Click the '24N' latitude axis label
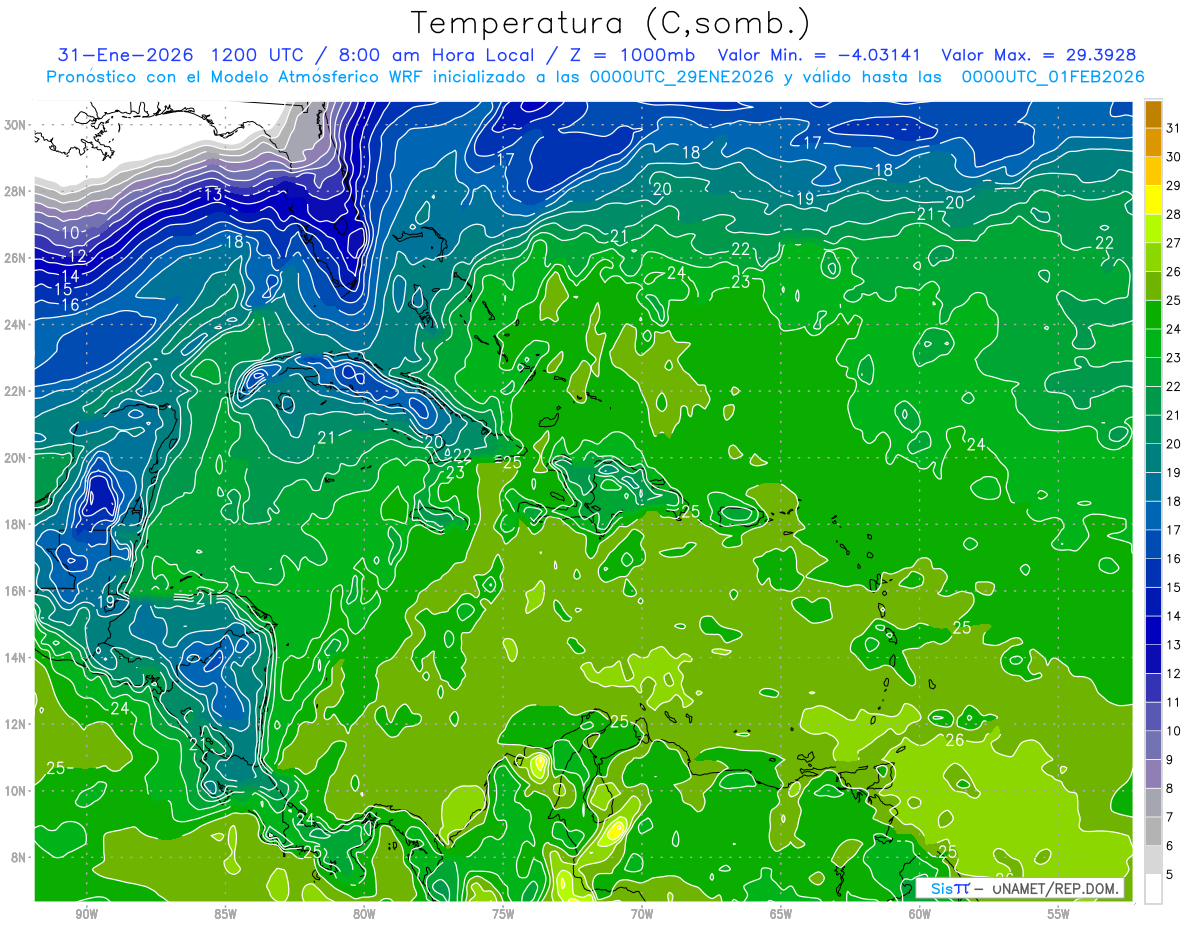 (x=17, y=325)
